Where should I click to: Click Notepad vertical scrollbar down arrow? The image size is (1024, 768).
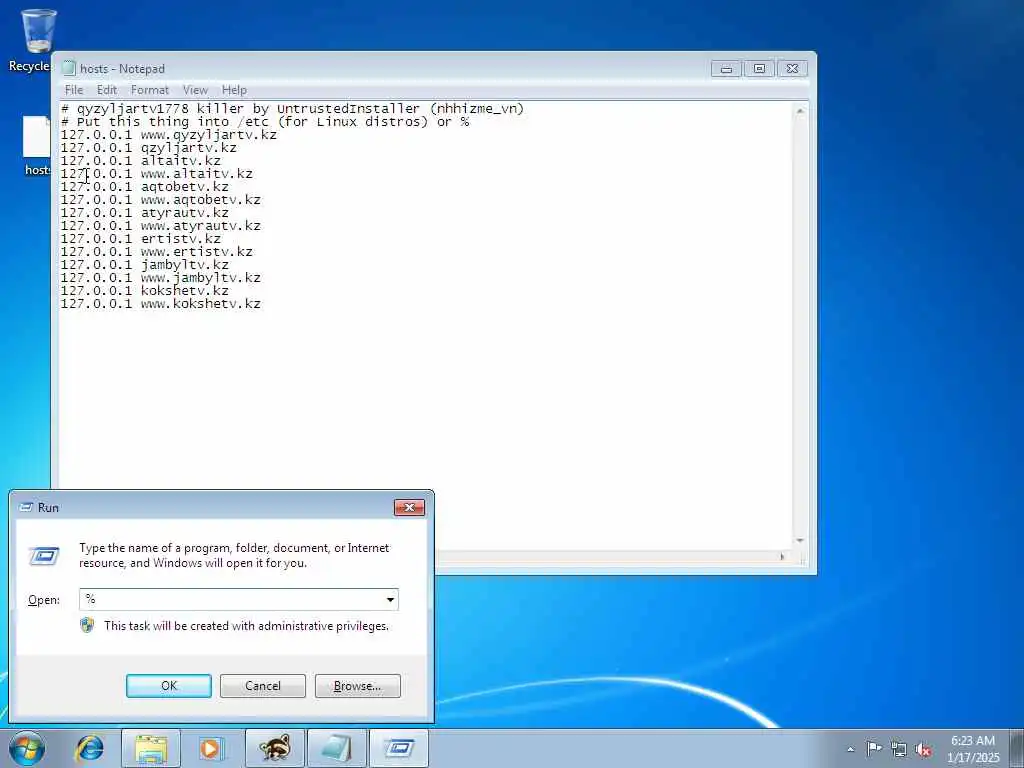(x=800, y=541)
